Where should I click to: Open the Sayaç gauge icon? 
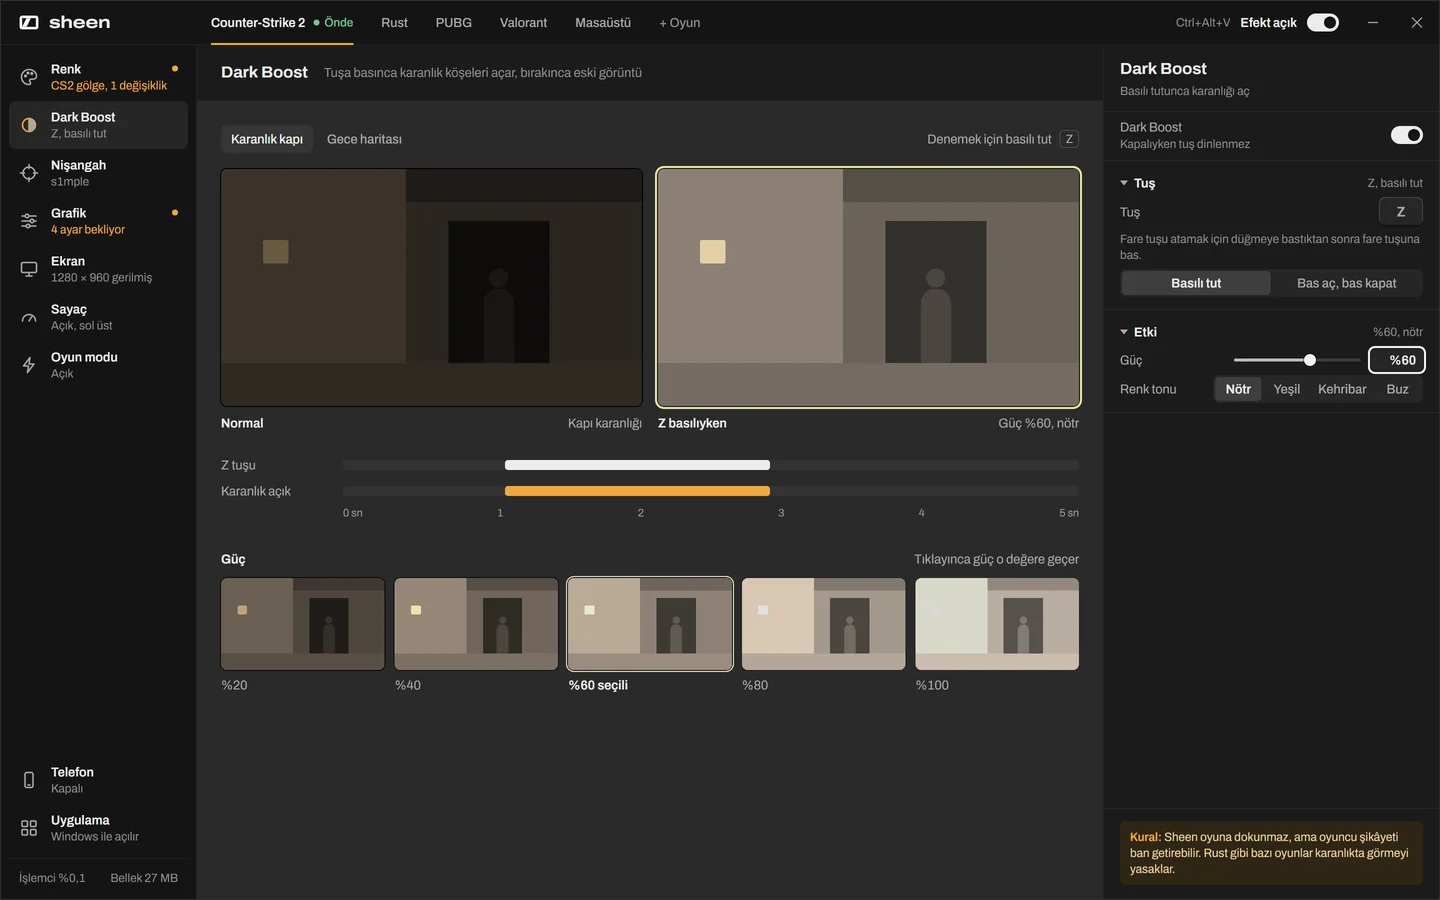click(x=29, y=317)
